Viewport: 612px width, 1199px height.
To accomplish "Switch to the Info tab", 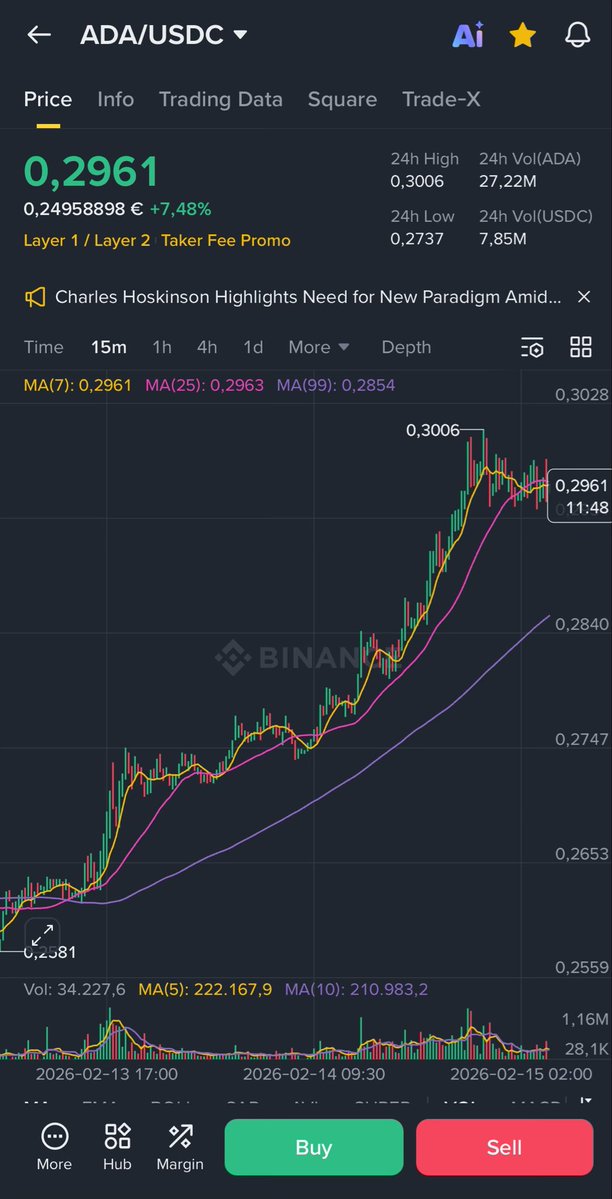I will click(x=116, y=99).
